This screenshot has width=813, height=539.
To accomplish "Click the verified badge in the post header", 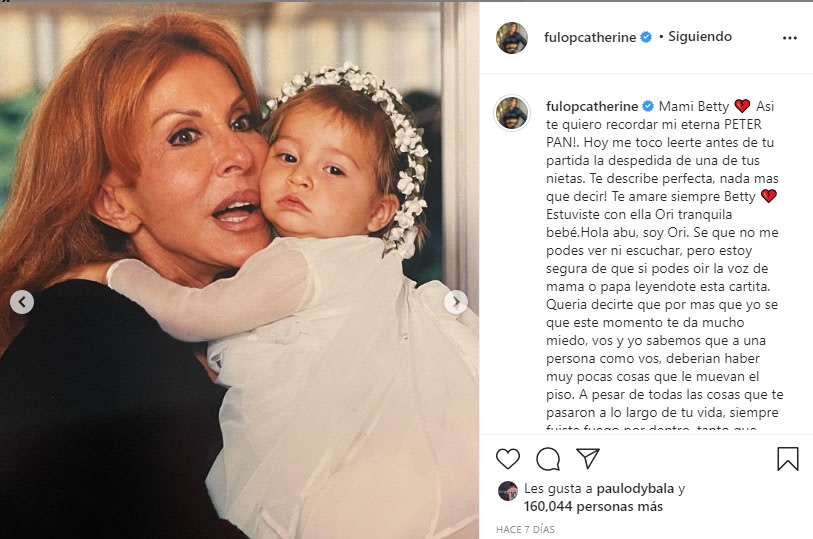I will 646,38.
